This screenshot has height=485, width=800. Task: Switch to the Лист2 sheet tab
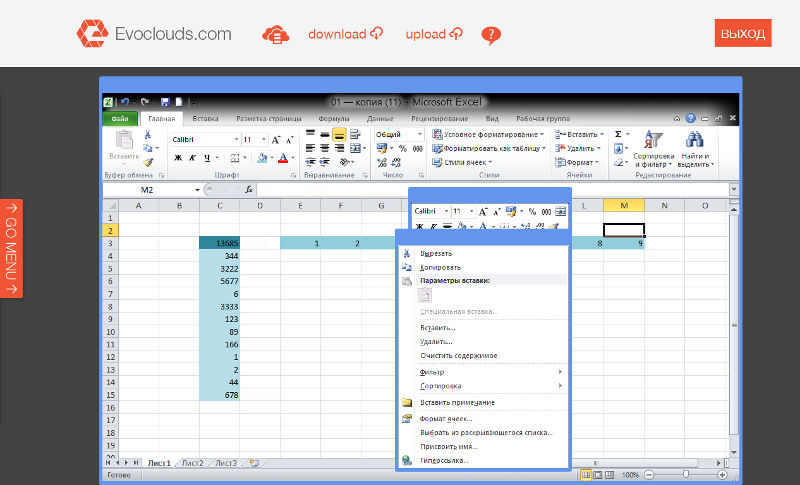(193, 463)
